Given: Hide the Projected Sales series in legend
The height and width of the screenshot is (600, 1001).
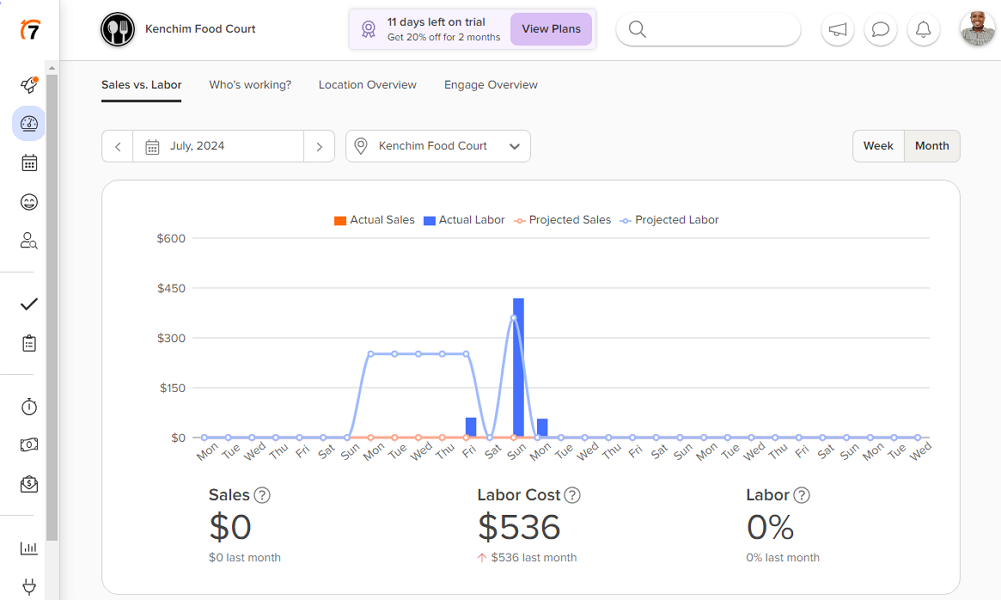Looking at the screenshot, I should pyautogui.click(x=563, y=219).
